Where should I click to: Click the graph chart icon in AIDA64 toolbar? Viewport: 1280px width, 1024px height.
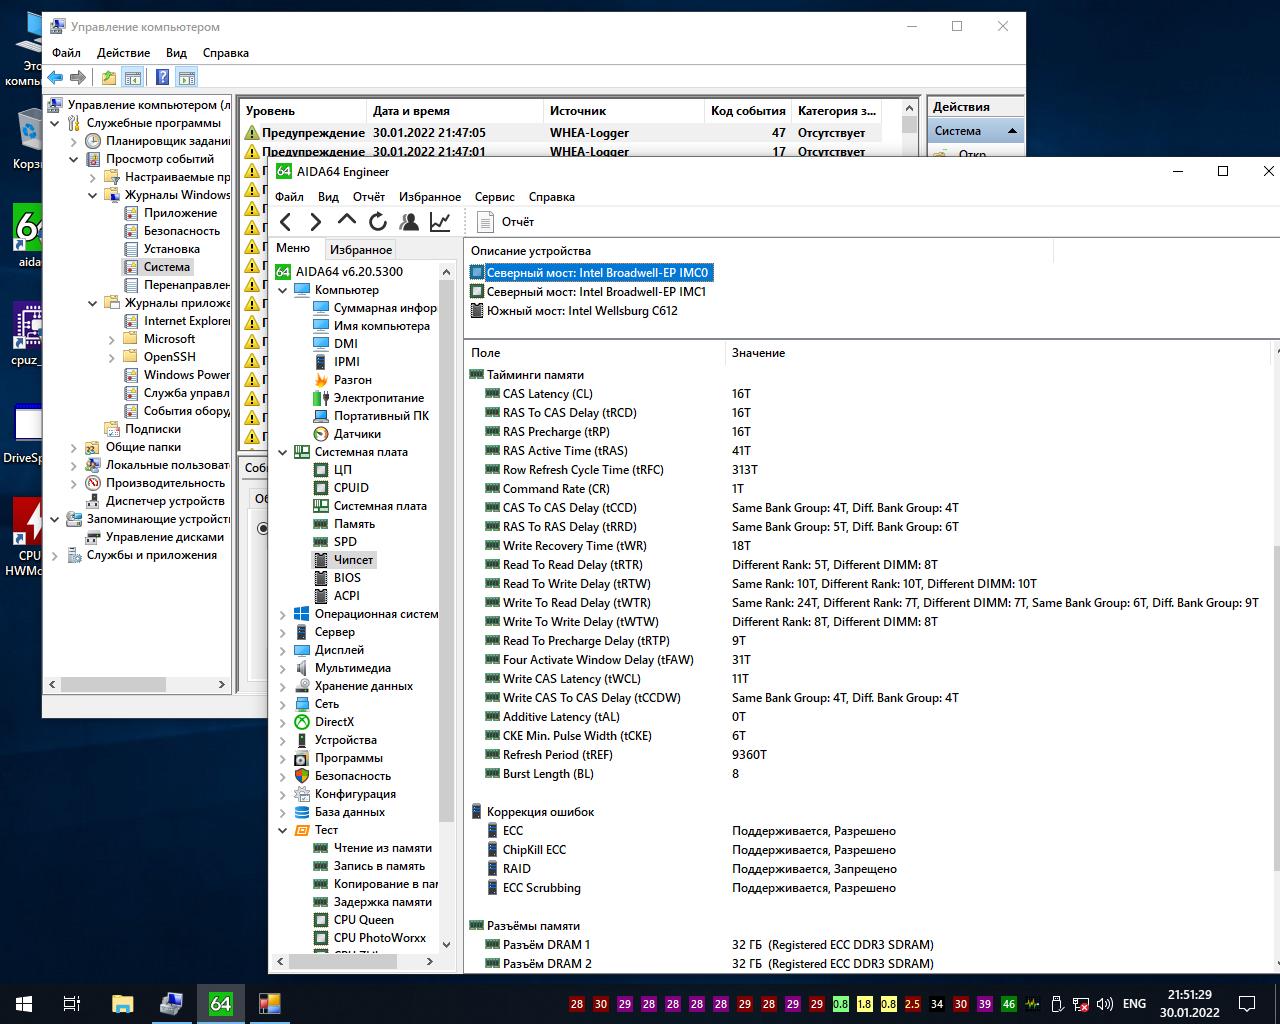coord(440,222)
